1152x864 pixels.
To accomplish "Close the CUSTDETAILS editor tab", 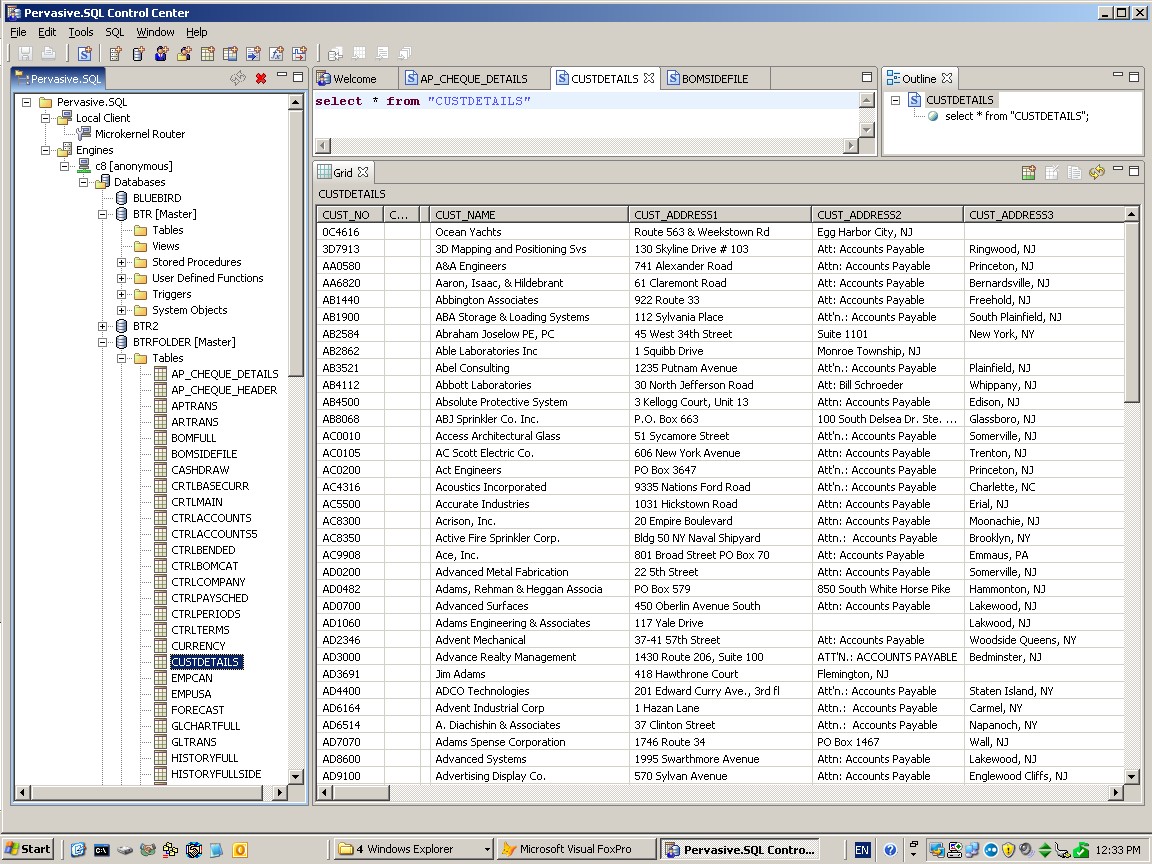I will [x=649, y=78].
